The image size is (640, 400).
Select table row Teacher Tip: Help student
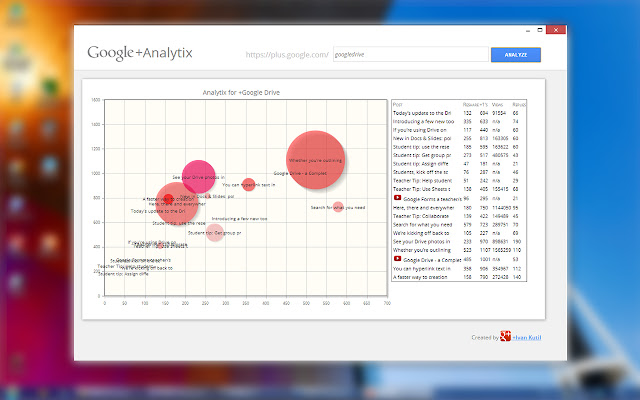(x=459, y=180)
